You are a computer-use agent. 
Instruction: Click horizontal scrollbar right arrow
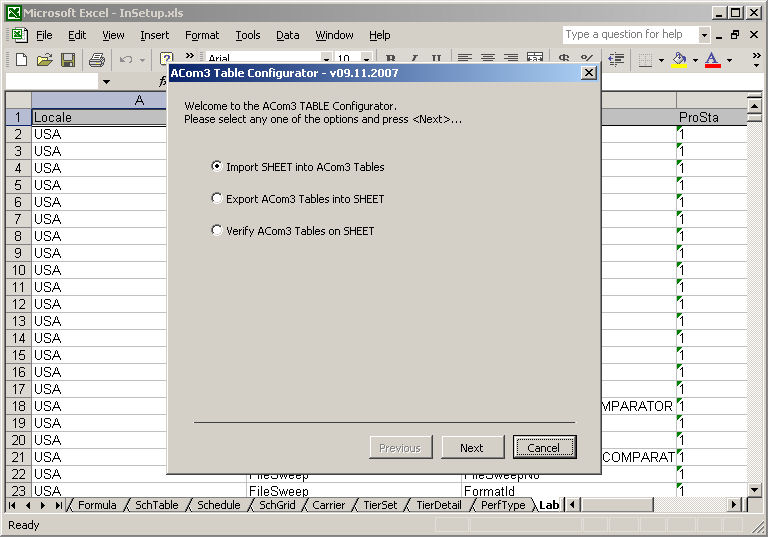point(734,505)
